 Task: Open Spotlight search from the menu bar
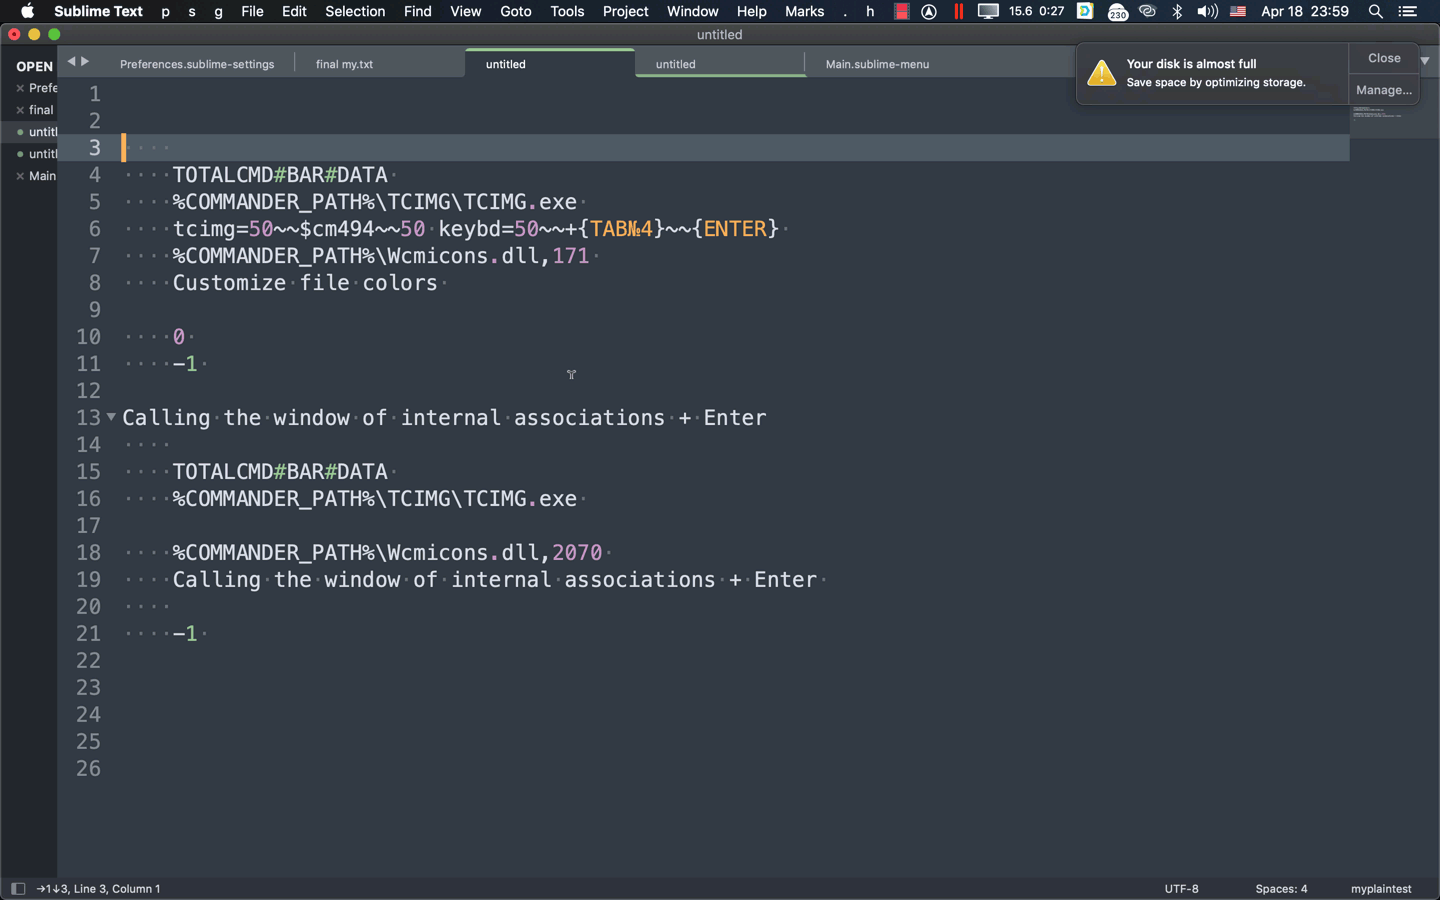(x=1376, y=11)
